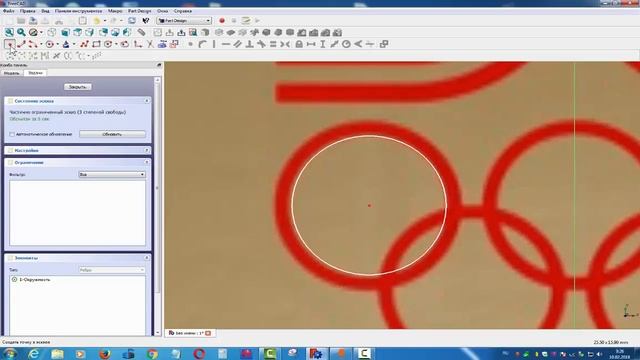Switch to the Модель tab

[12, 73]
